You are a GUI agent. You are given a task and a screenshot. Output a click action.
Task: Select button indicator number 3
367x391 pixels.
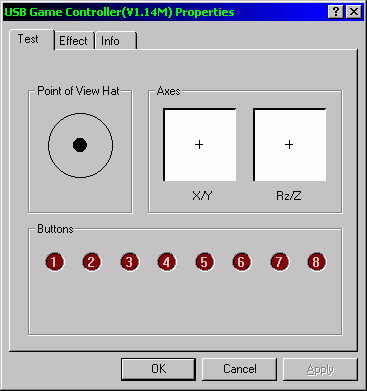click(x=130, y=262)
